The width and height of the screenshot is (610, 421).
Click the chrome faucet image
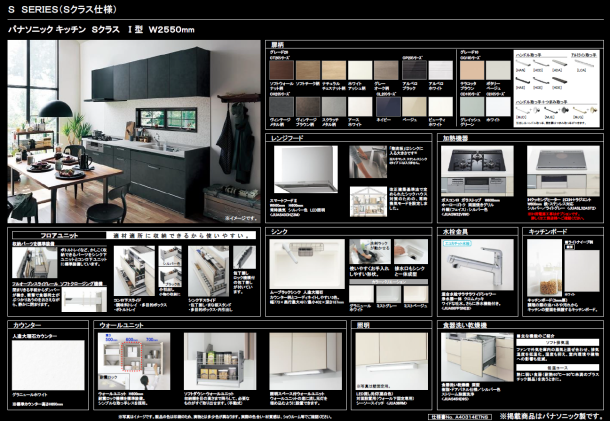[477, 265]
